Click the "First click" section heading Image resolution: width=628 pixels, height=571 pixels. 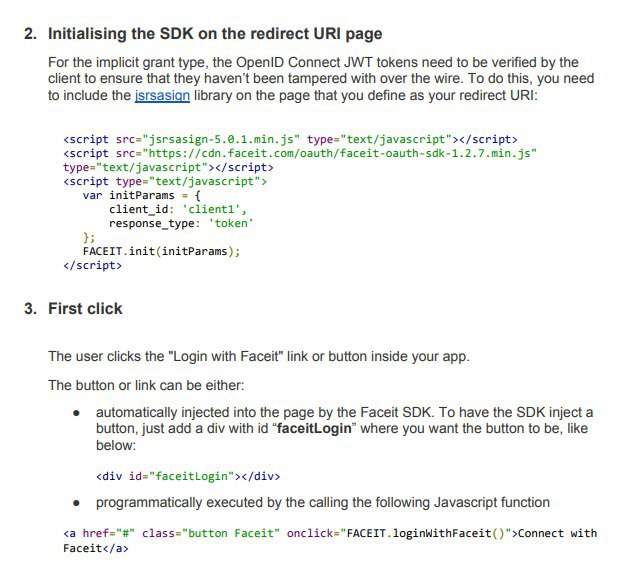click(x=73, y=309)
